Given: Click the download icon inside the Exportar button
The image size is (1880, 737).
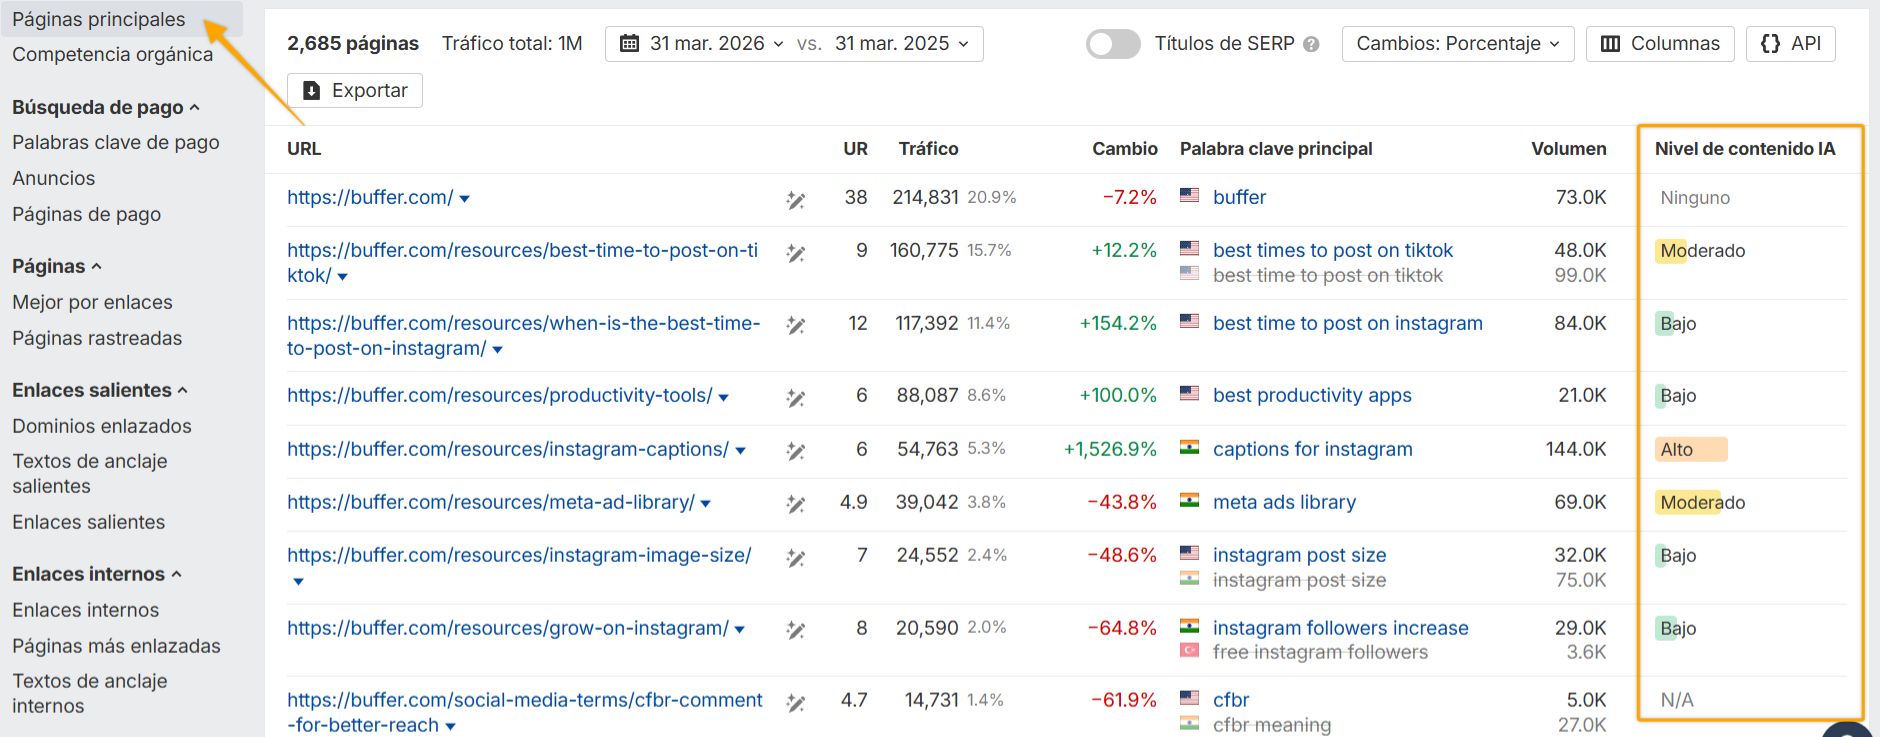Looking at the screenshot, I should click(314, 90).
